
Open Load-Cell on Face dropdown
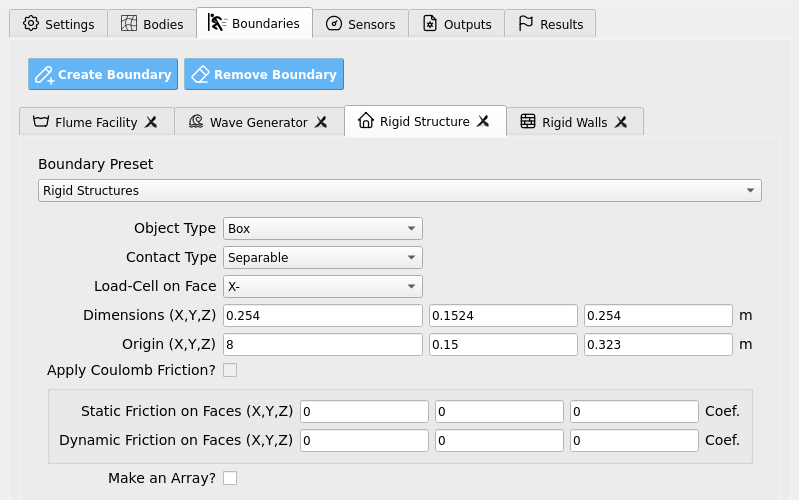[323, 286]
